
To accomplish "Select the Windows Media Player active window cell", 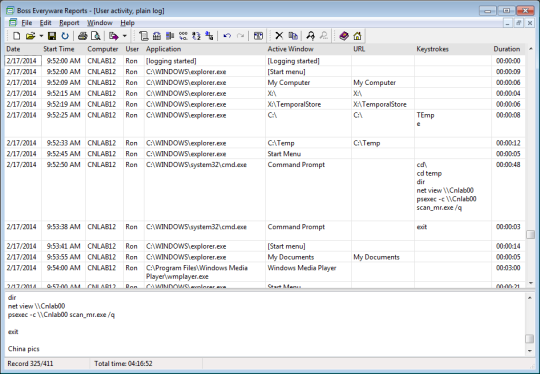I will 308,272.
